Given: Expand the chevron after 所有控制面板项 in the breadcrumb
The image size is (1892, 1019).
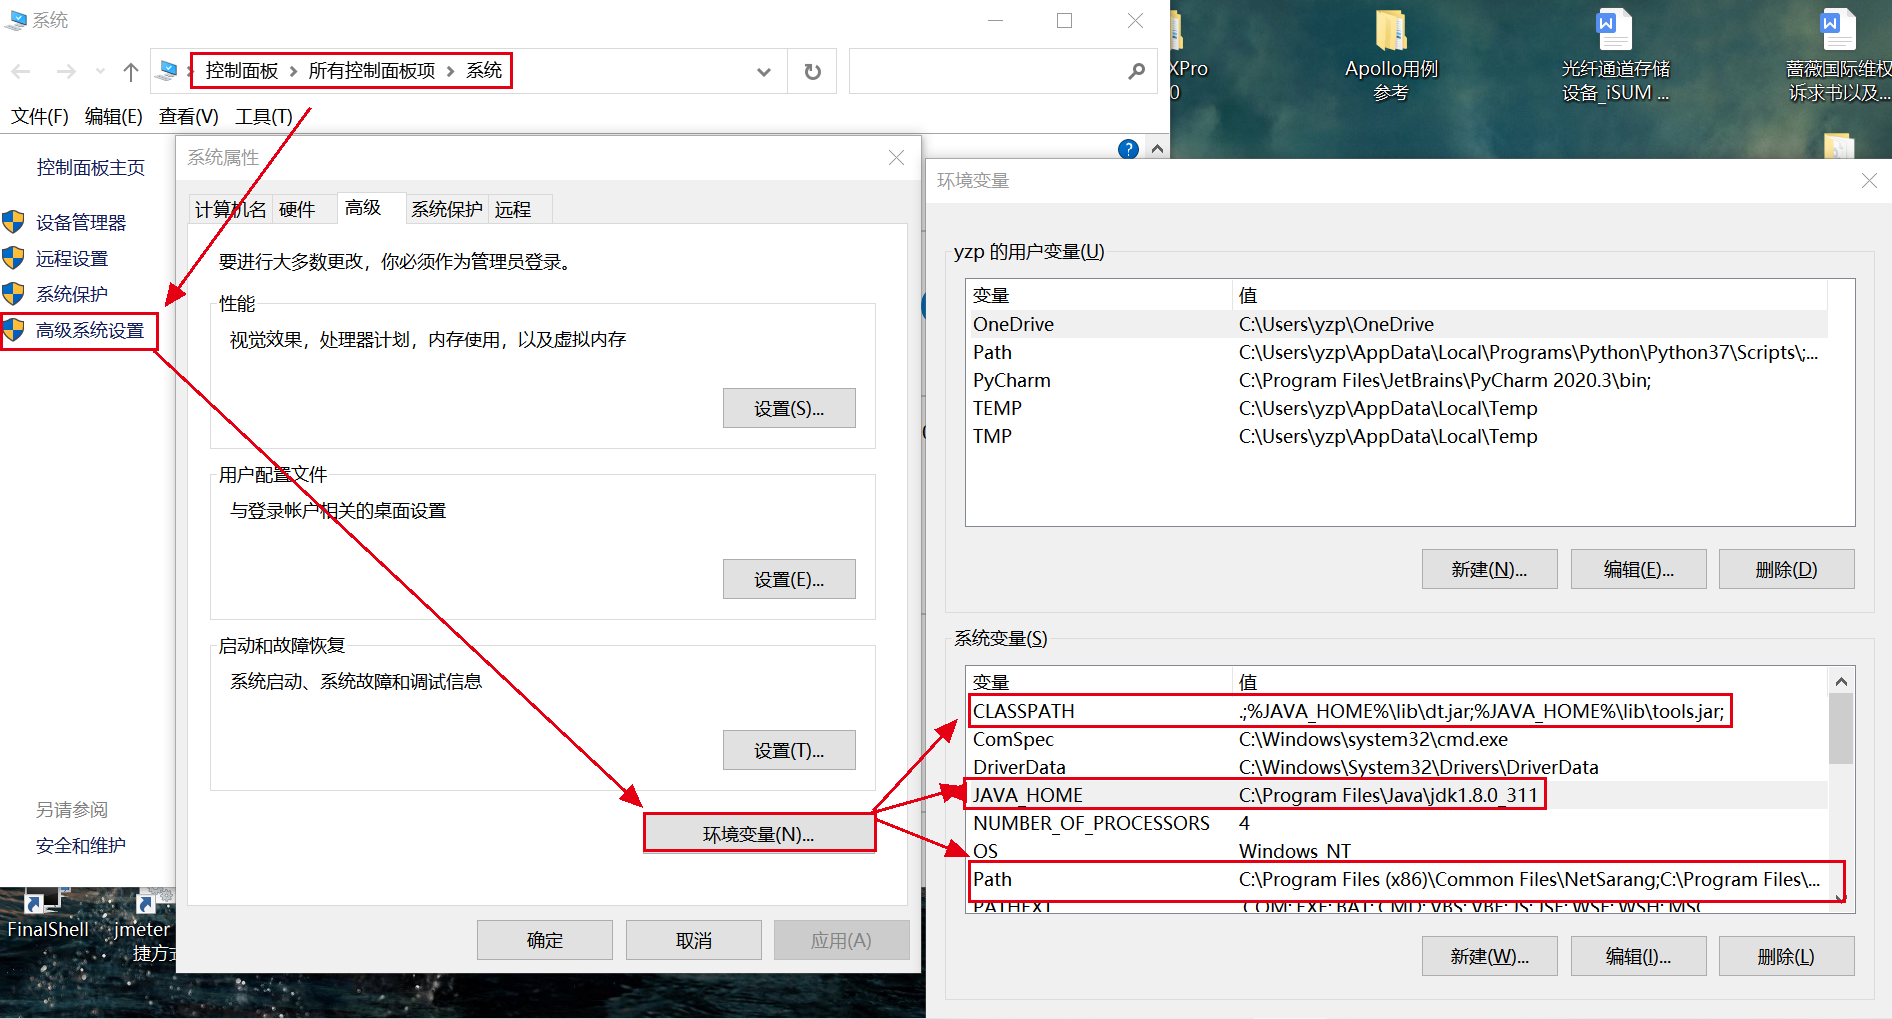Looking at the screenshot, I should (451, 71).
